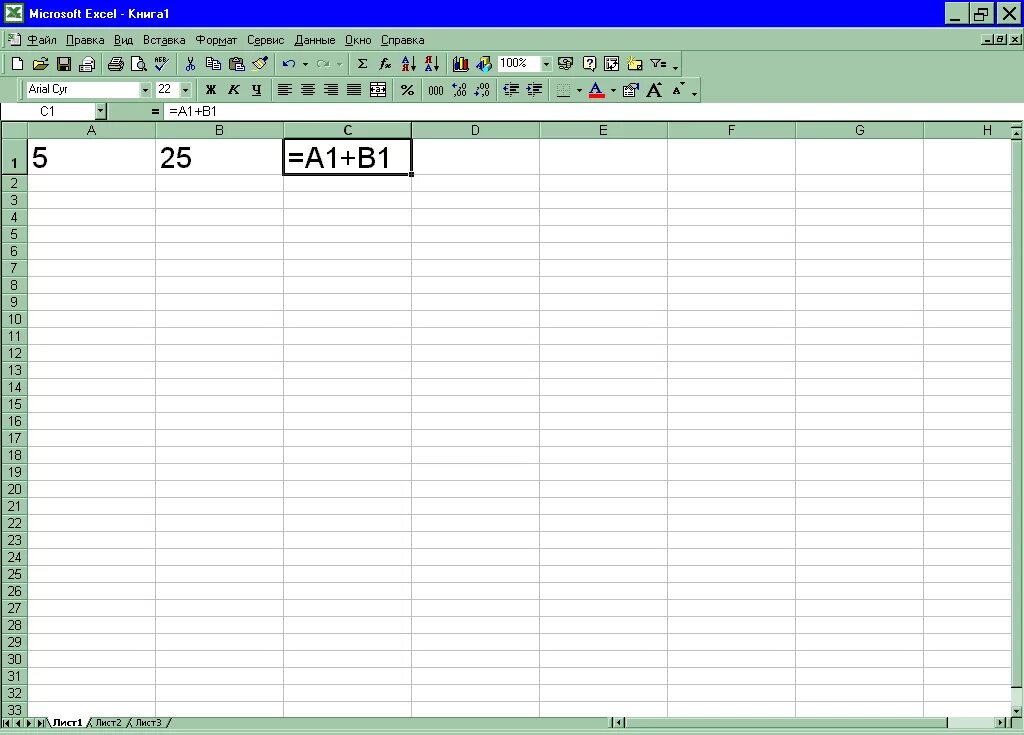Expand more Standard toolbar buttons

676,65
